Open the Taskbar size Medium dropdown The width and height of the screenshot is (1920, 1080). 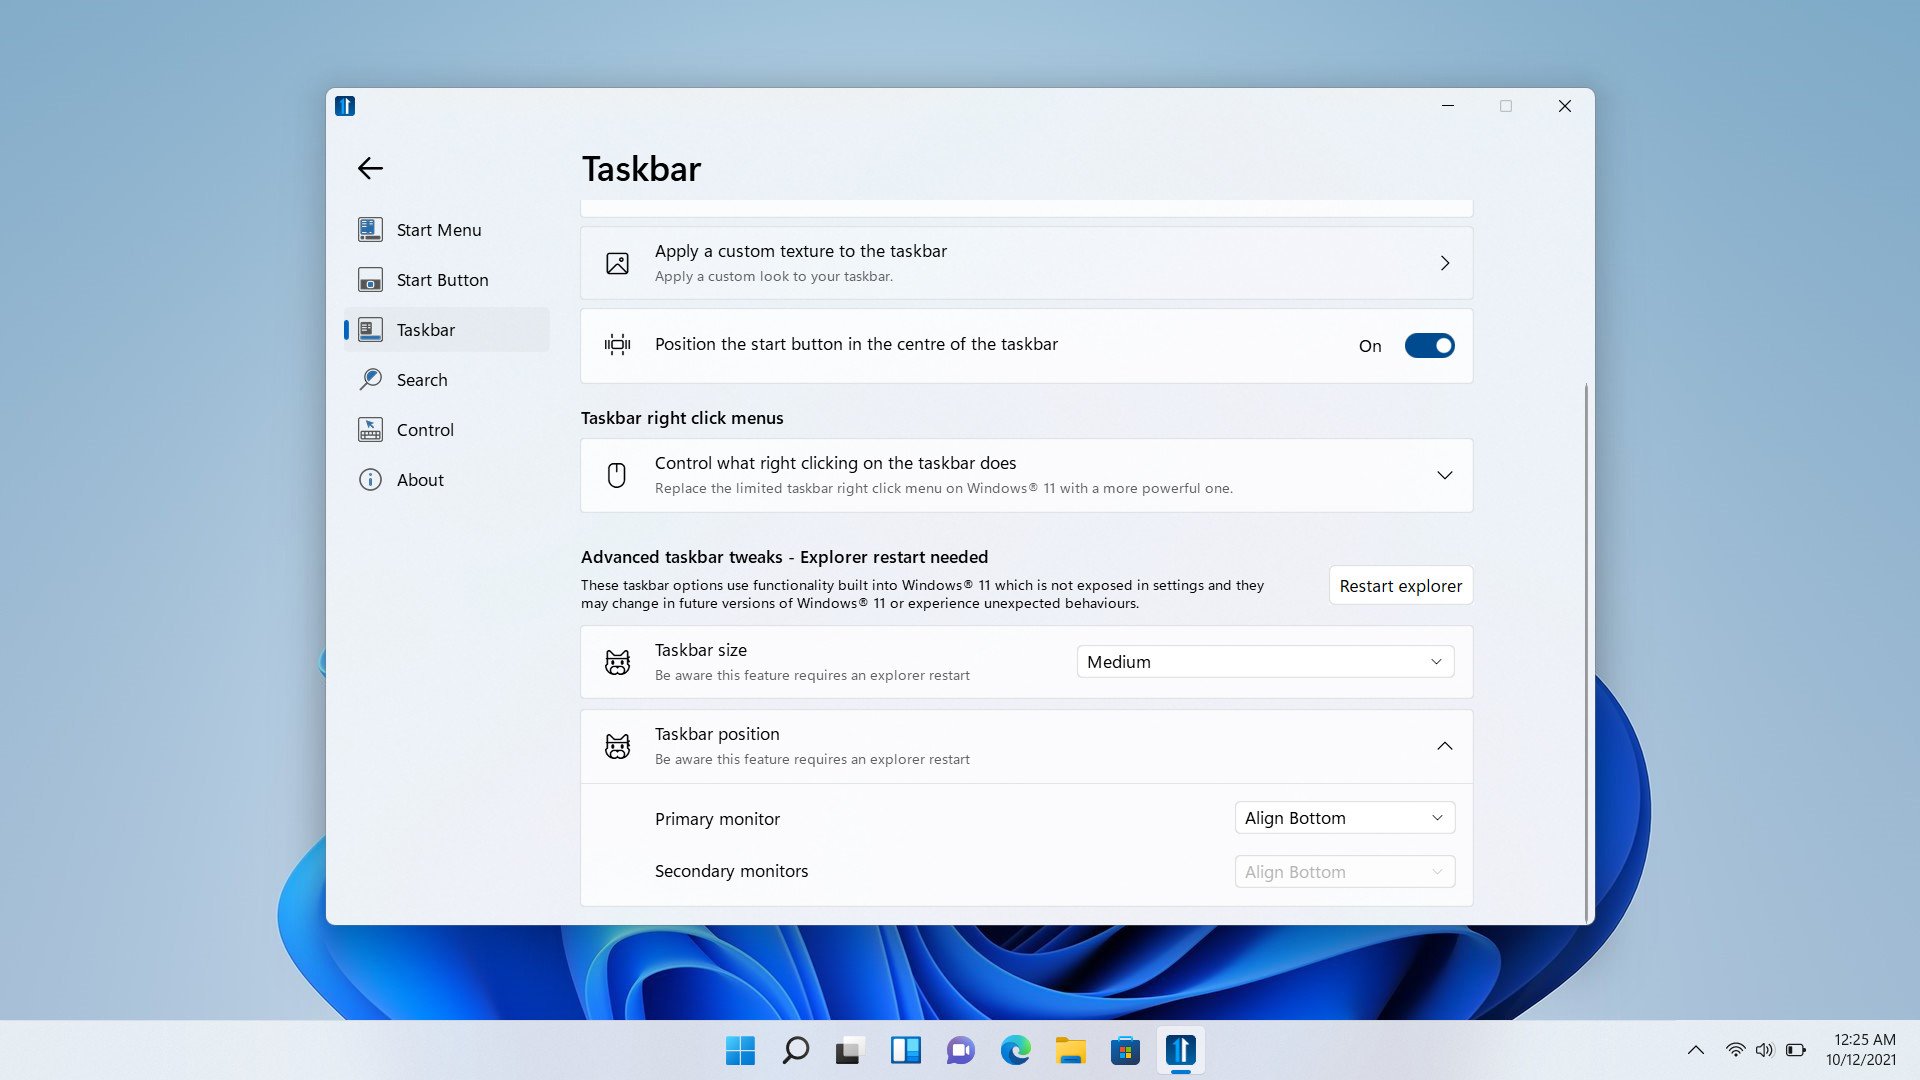(x=1265, y=662)
